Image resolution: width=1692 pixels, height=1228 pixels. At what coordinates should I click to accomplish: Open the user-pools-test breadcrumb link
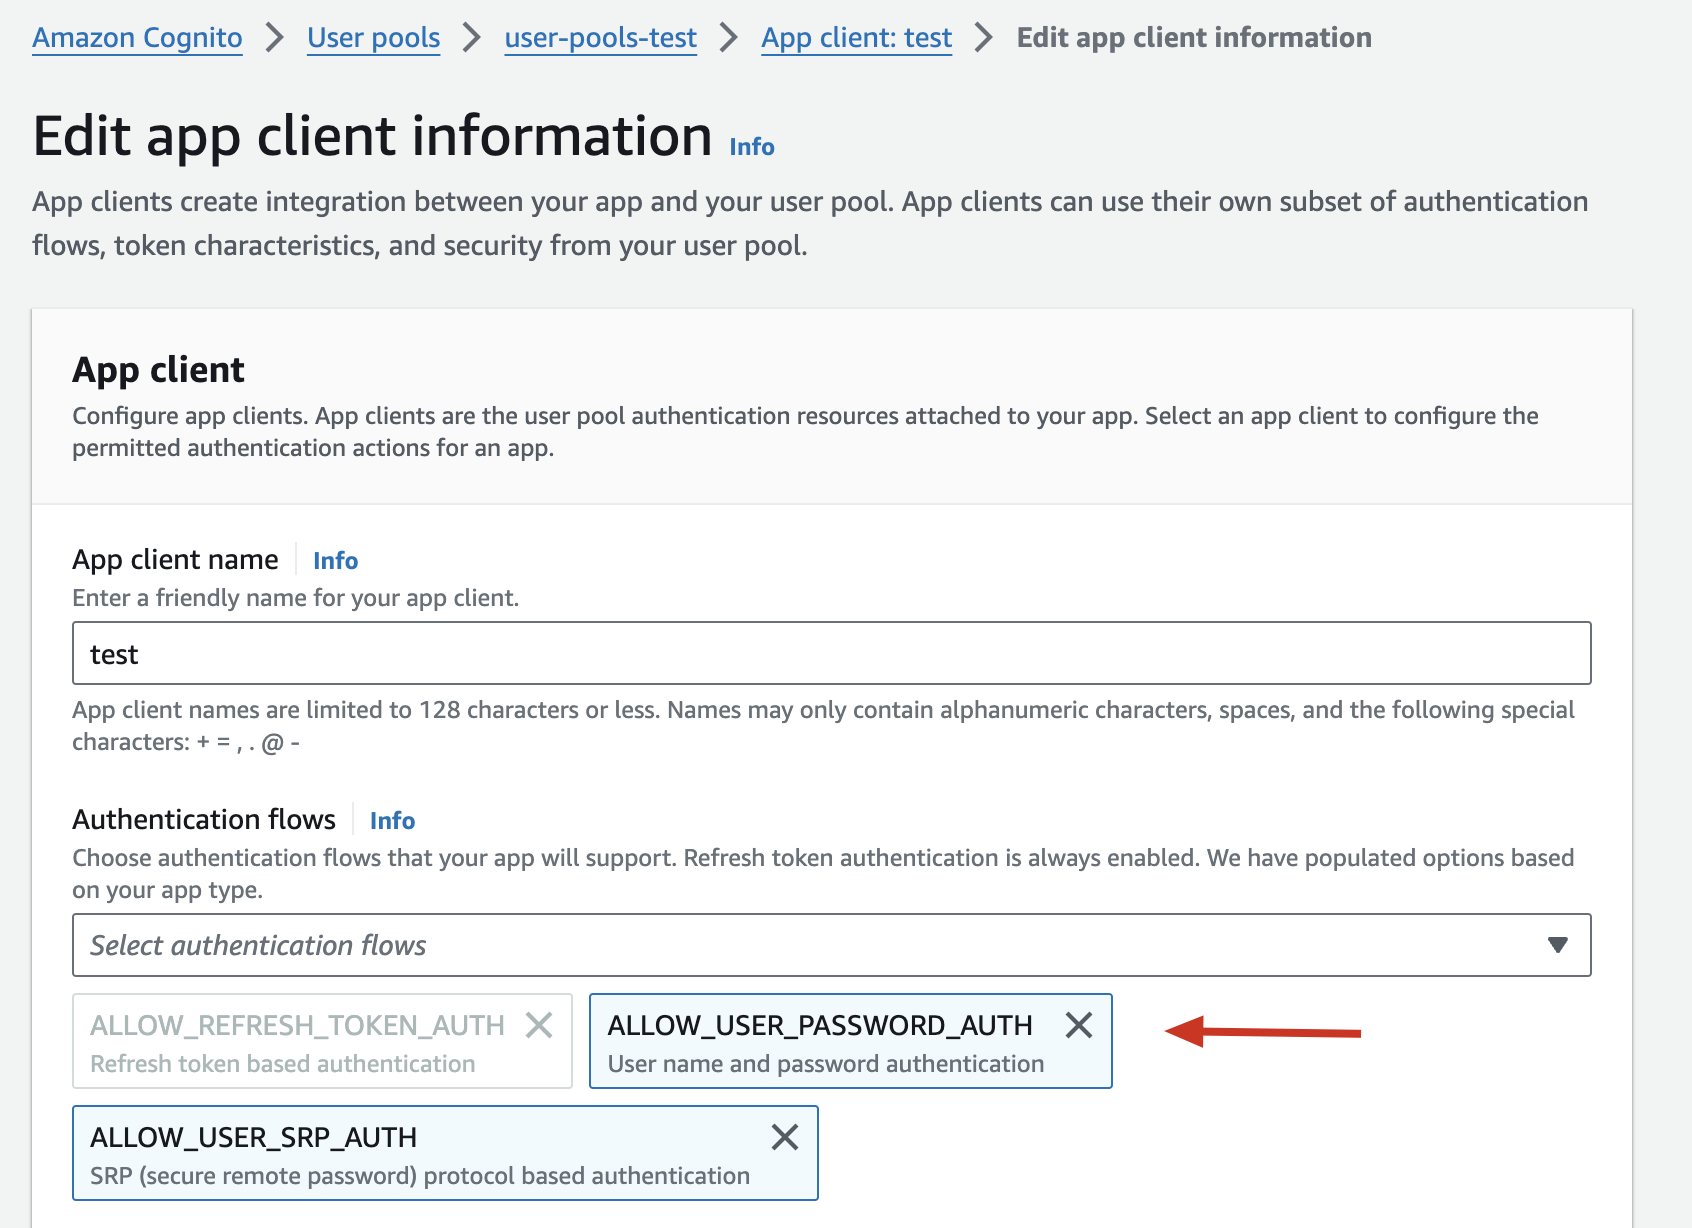pyautogui.click(x=600, y=38)
